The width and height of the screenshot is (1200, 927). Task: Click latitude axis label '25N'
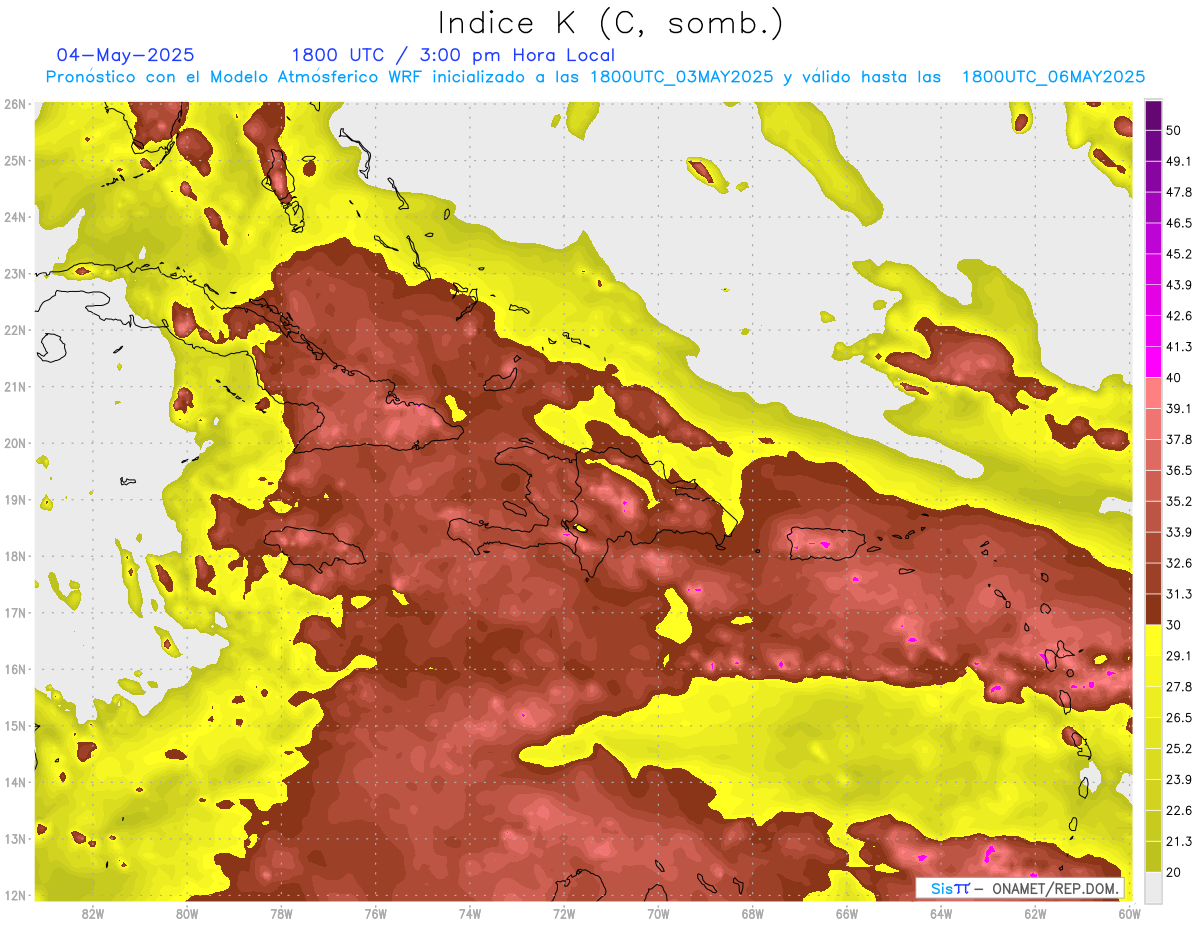click(x=15, y=160)
